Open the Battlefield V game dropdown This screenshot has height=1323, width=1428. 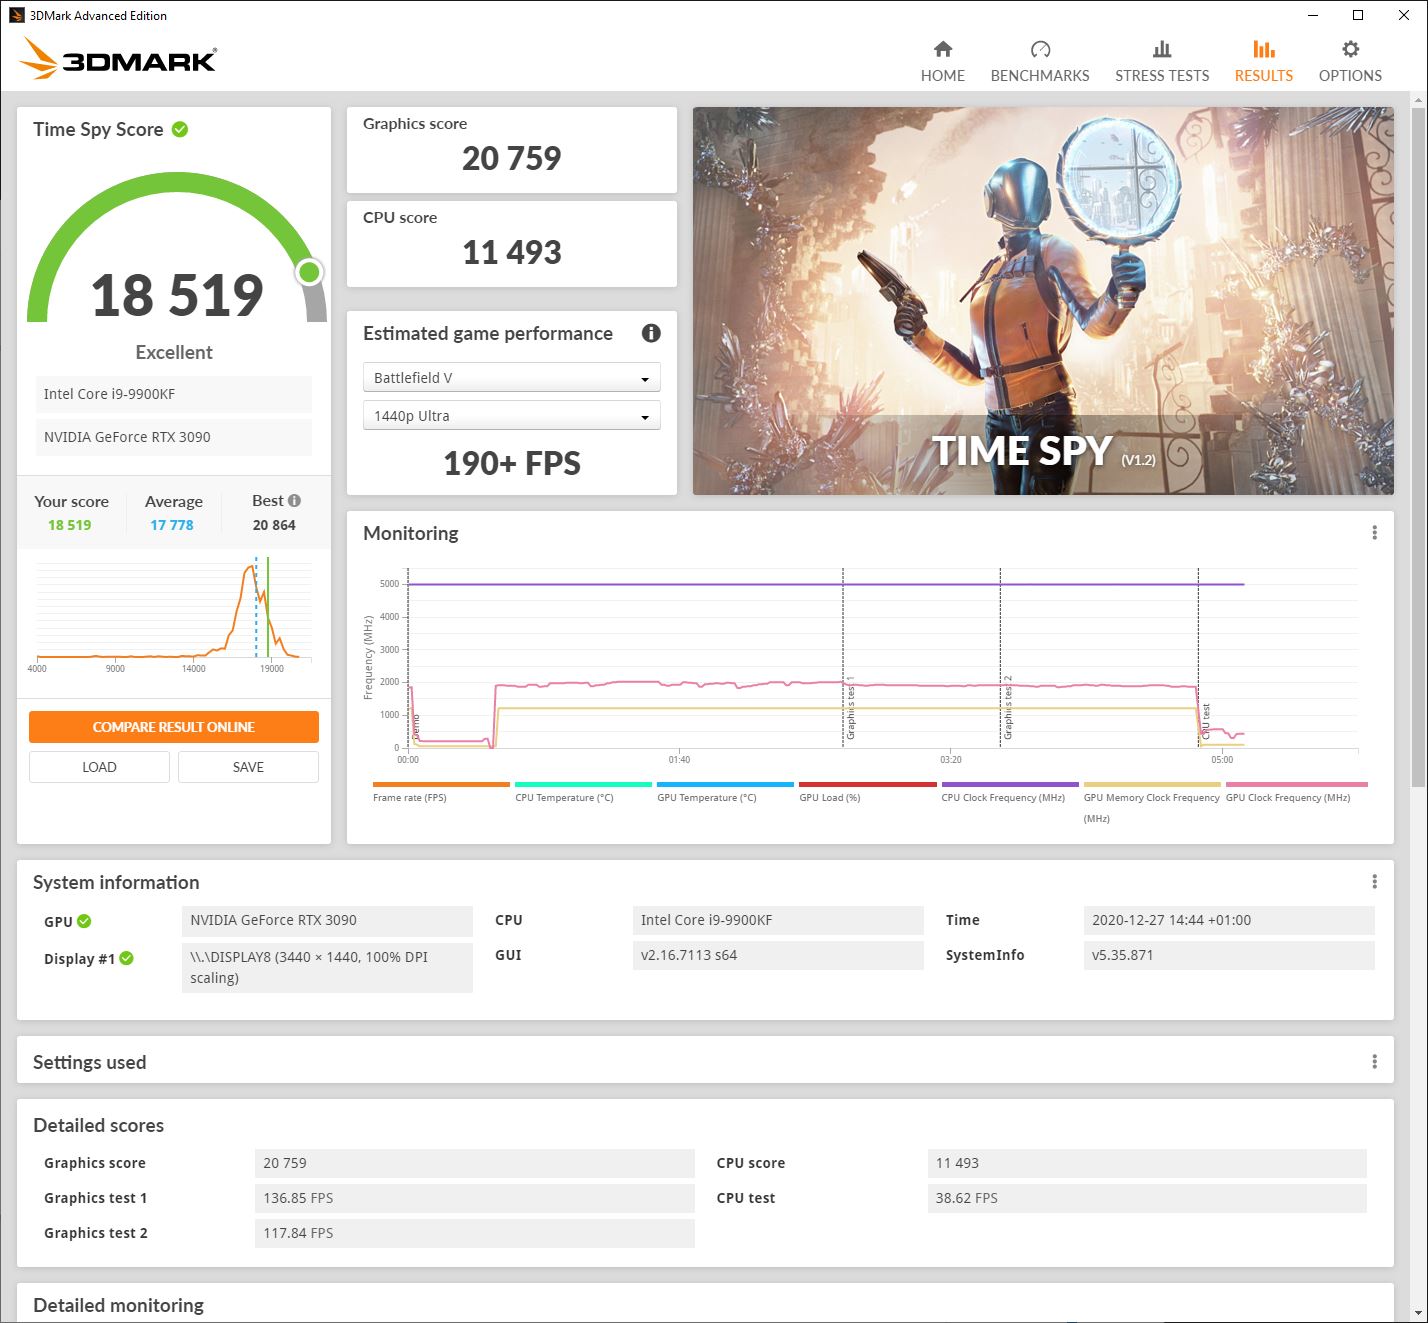tap(511, 377)
